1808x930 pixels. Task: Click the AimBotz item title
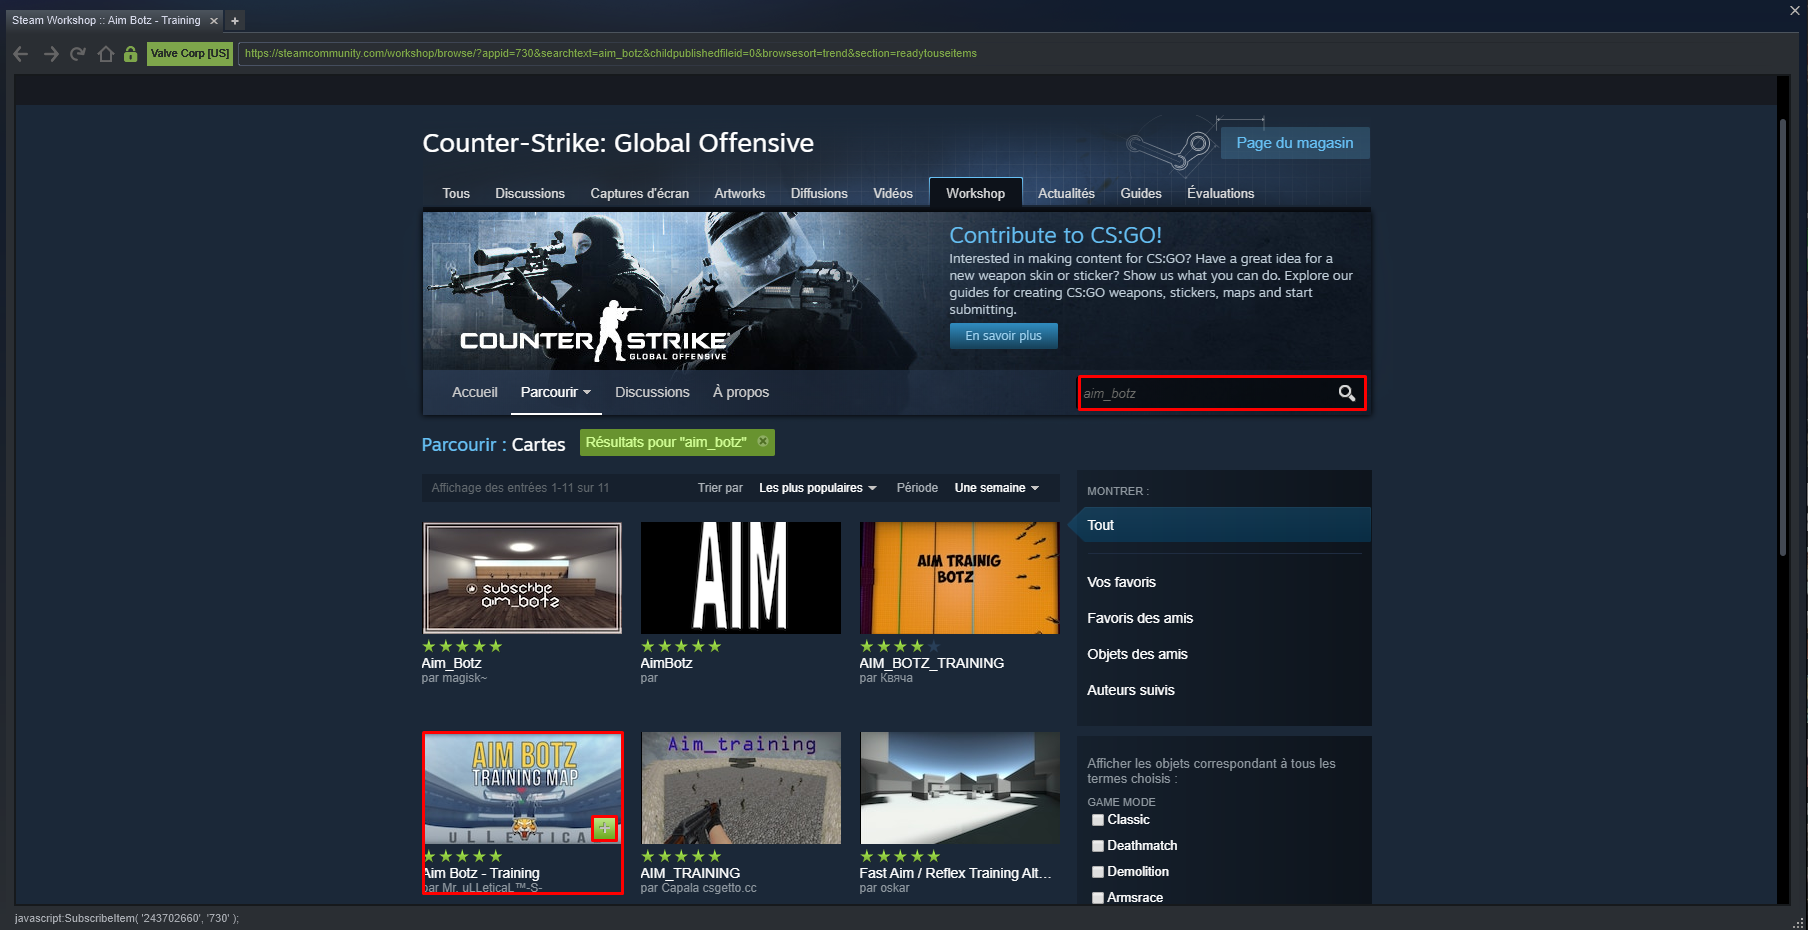pyautogui.click(x=666, y=663)
